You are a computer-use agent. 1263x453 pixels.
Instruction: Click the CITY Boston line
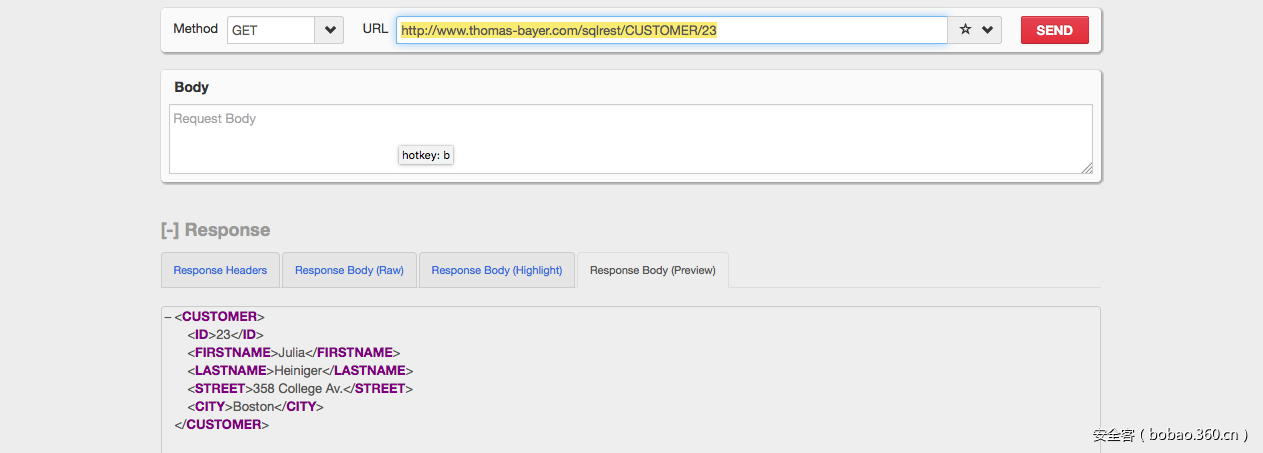255,407
